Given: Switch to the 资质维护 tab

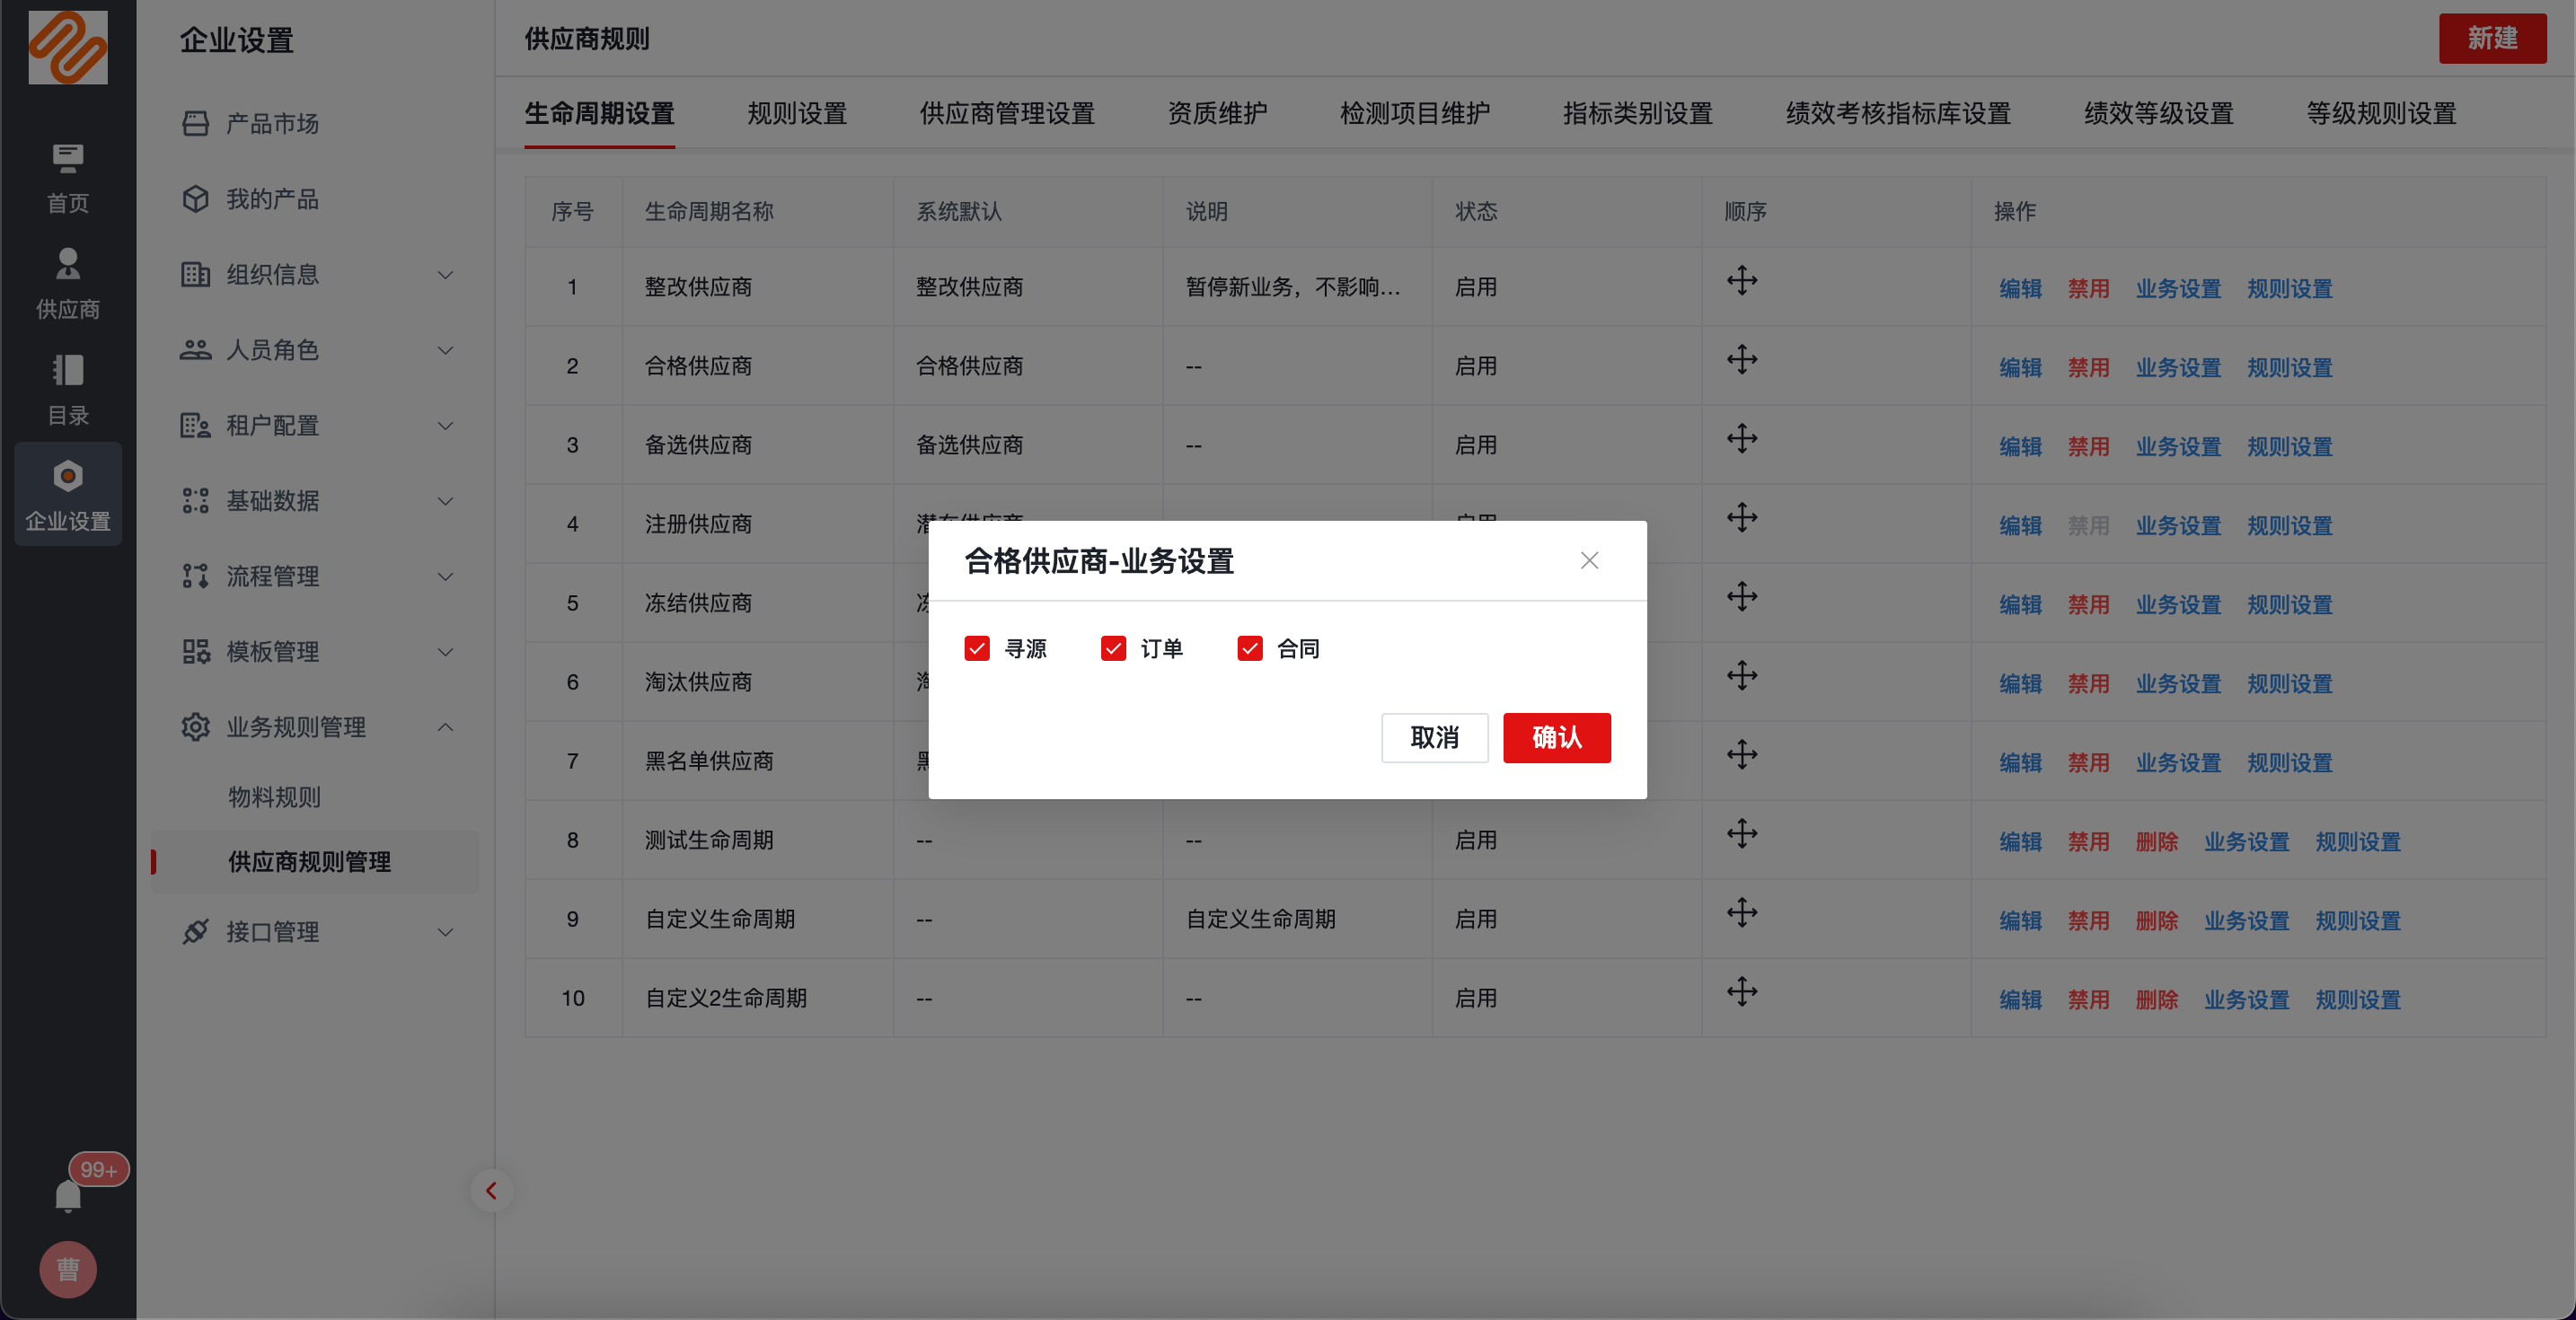Looking at the screenshot, I should [1217, 113].
